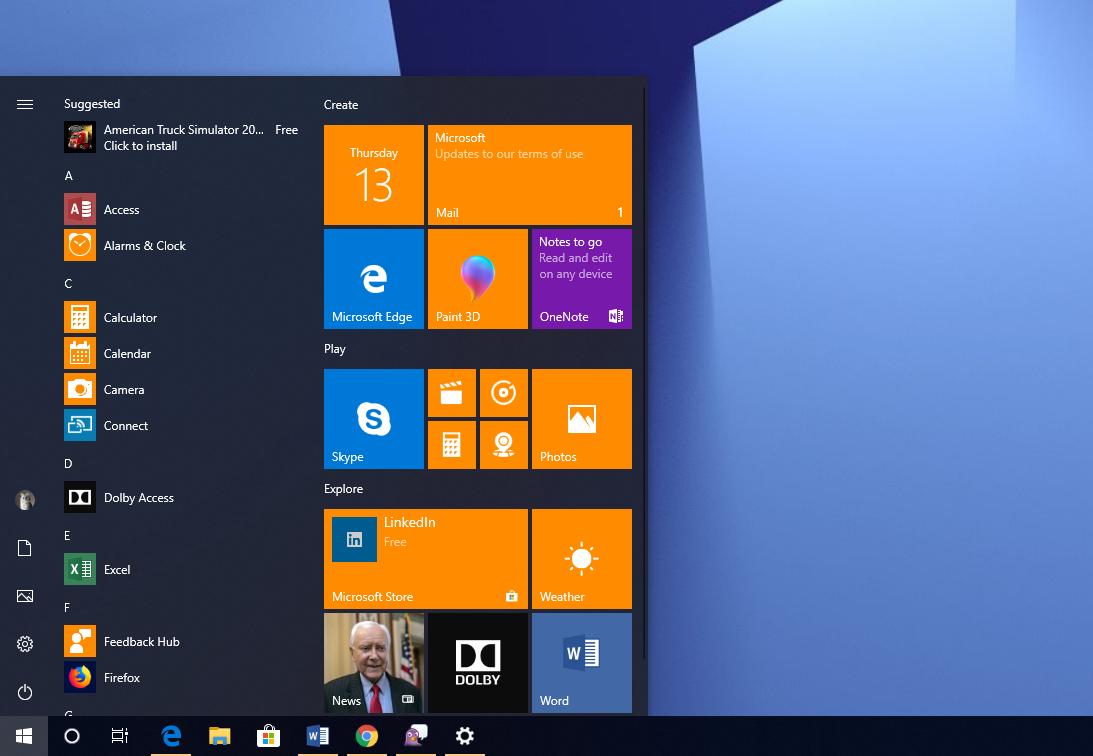Launch the Camera app

[x=181, y=389]
